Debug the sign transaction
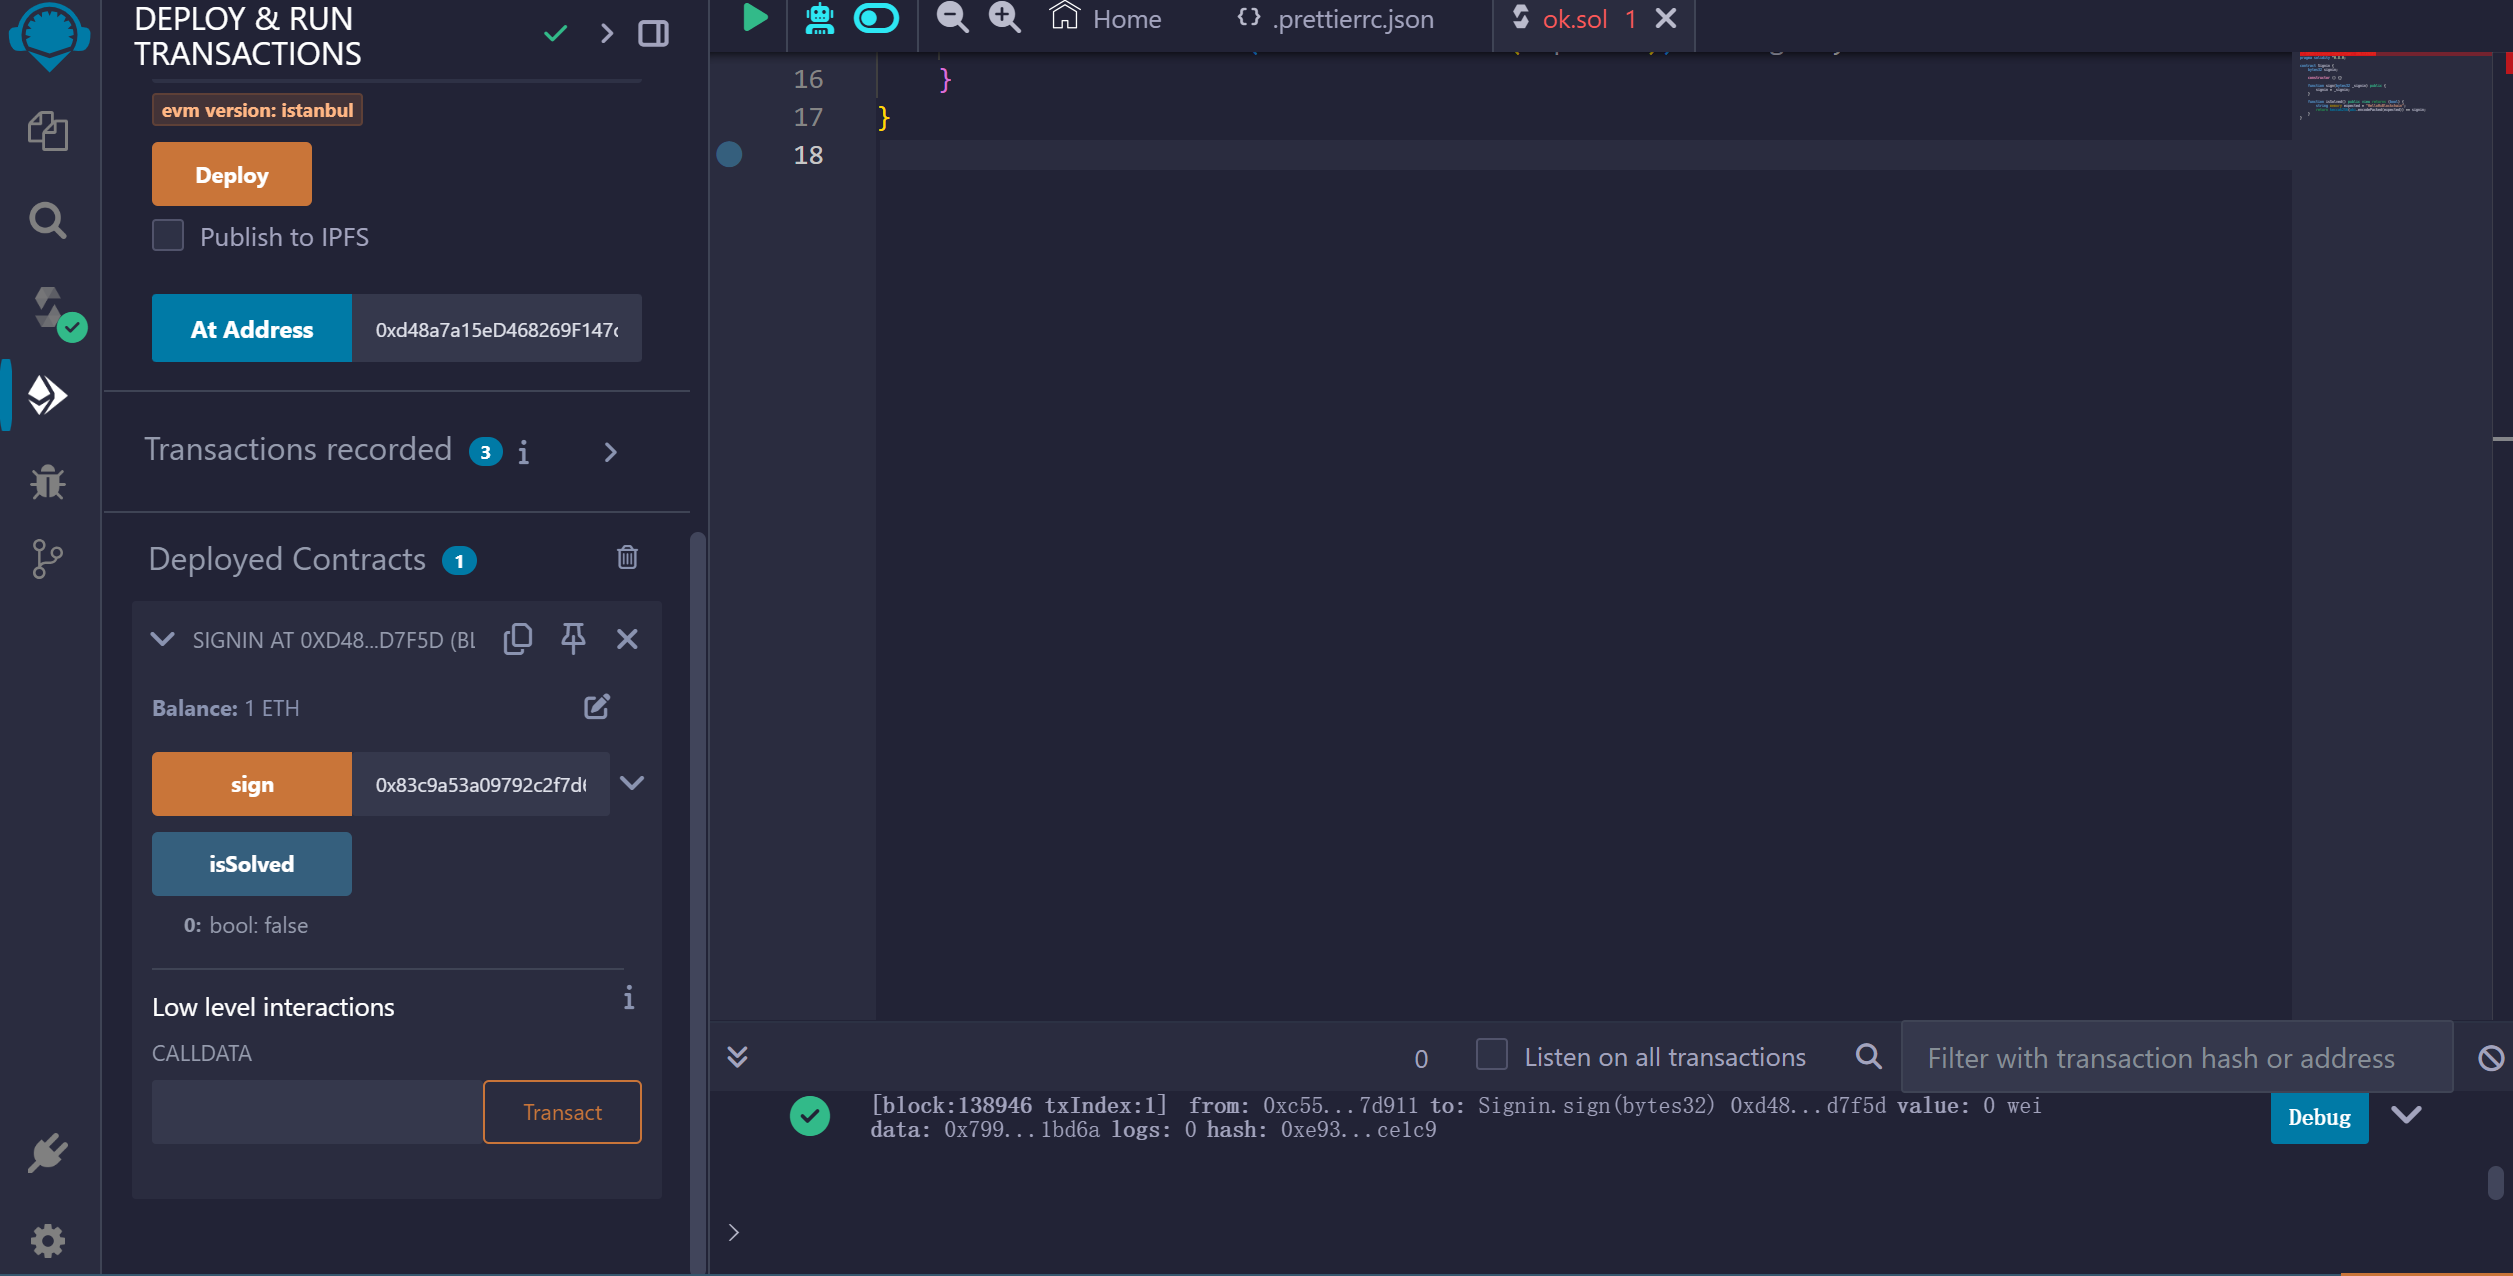 (2319, 1117)
